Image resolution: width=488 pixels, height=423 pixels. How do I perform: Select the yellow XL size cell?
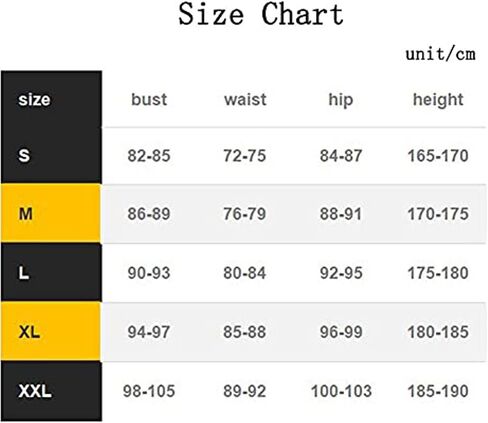coord(51,332)
